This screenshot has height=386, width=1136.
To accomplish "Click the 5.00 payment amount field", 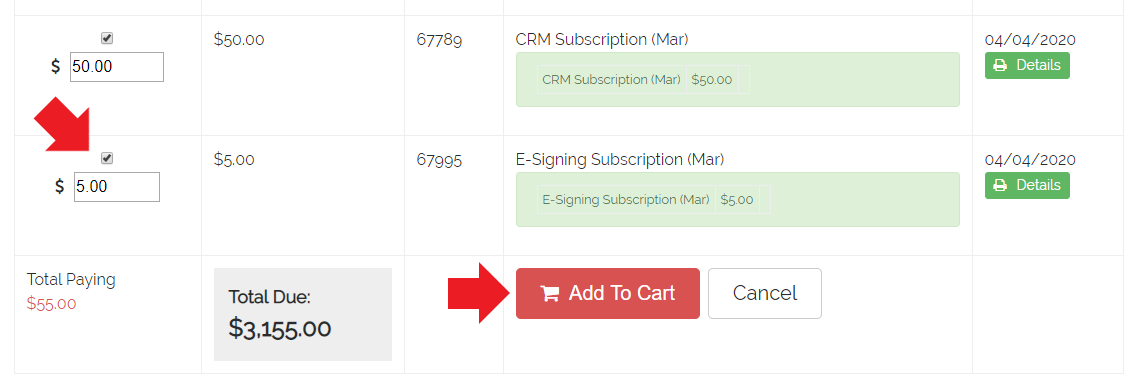I will (x=117, y=187).
